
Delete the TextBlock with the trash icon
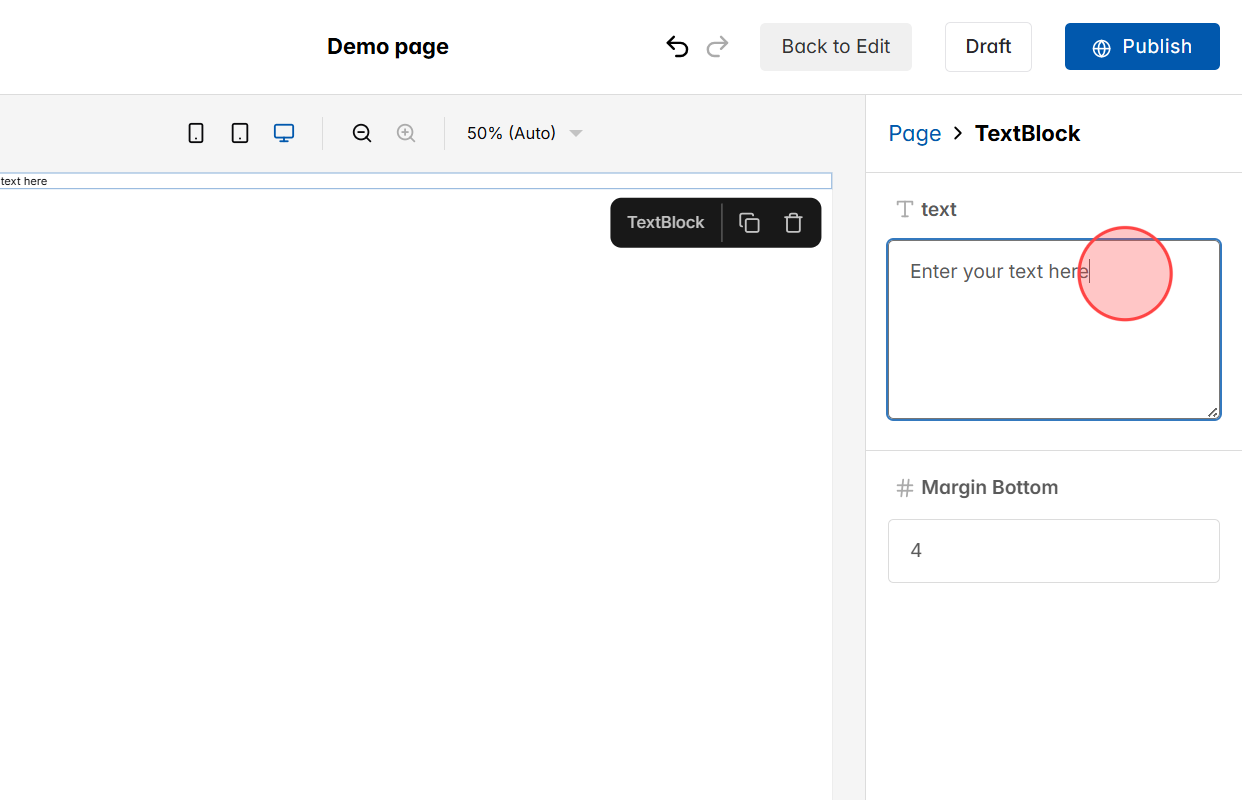pos(793,222)
